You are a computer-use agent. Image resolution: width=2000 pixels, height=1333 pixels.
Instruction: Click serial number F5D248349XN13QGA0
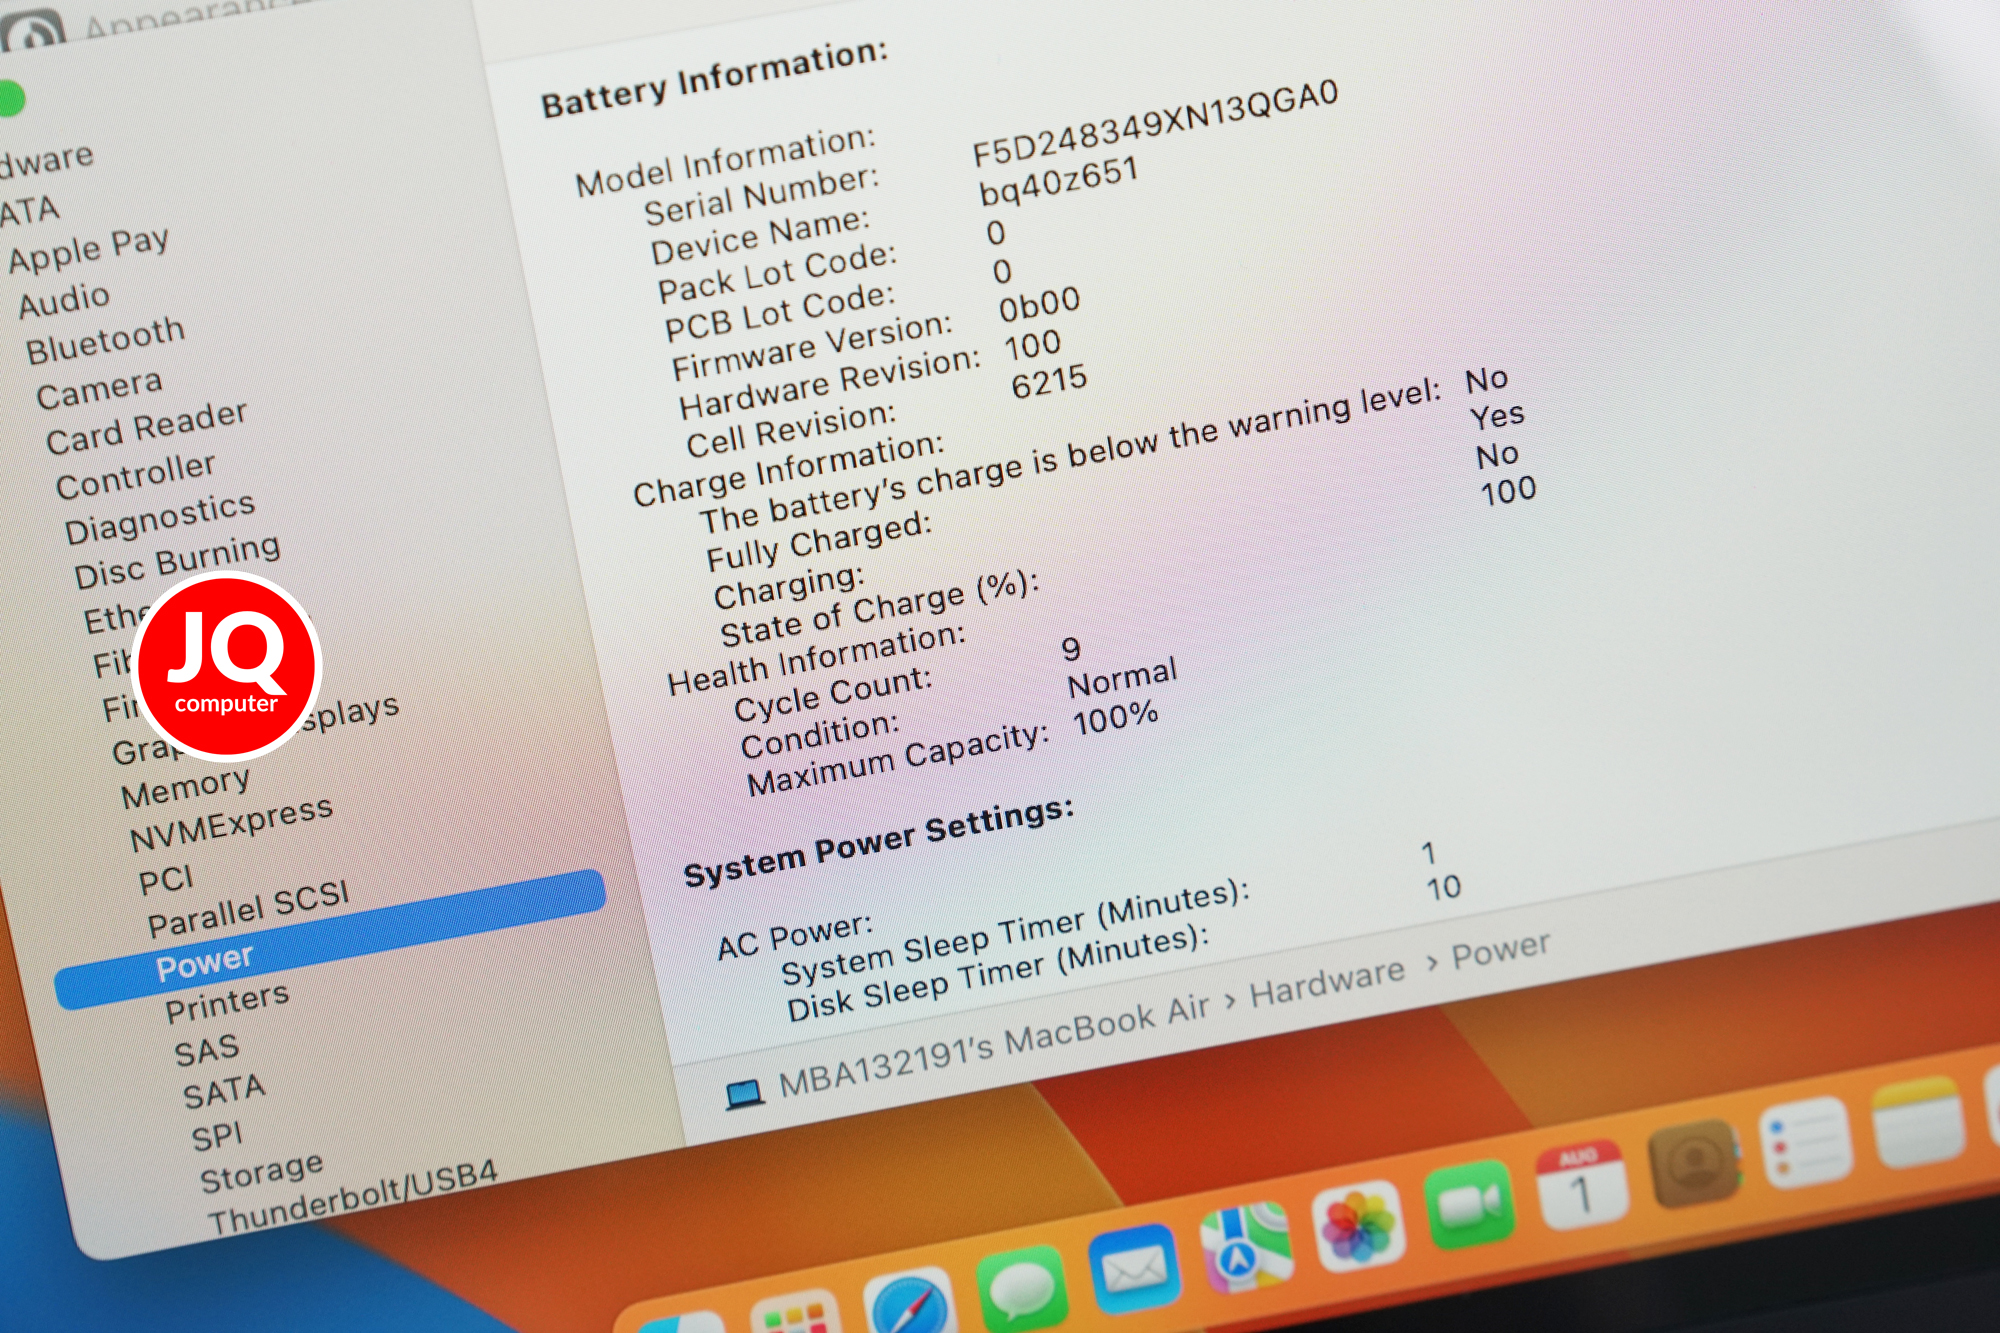[x=1155, y=123]
